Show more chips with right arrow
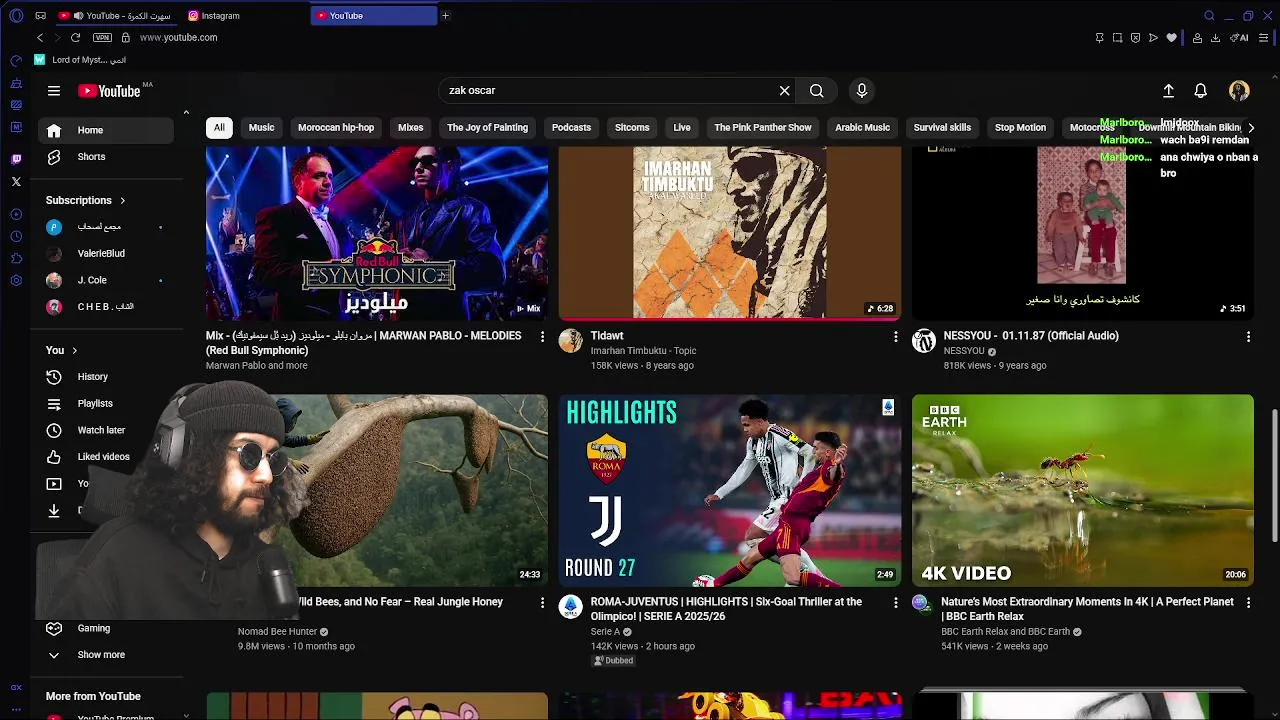The width and height of the screenshot is (1280, 720). click(1250, 128)
